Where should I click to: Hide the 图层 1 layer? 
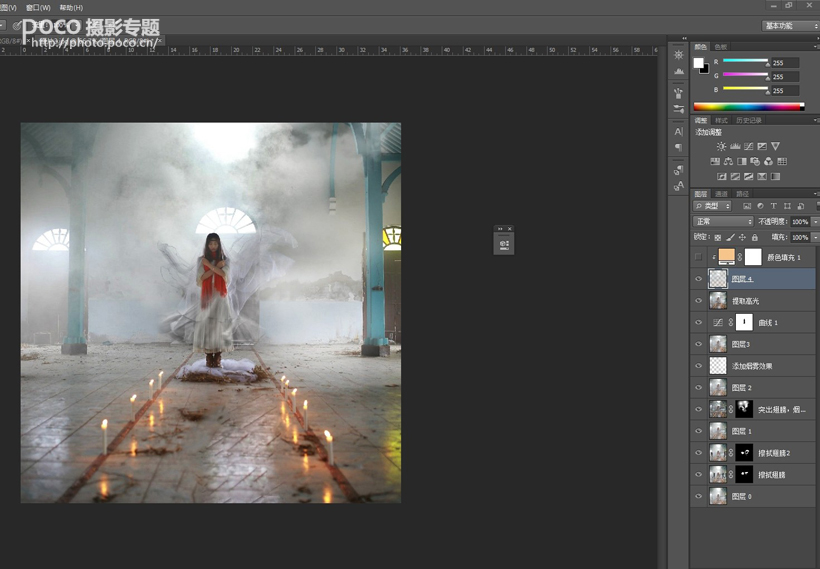[698, 431]
